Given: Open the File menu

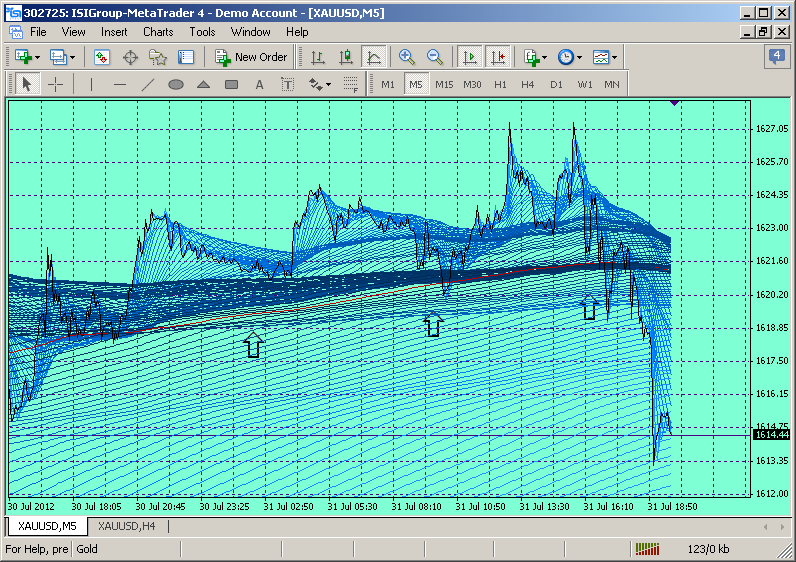Looking at the screenshot, I should tap(38, 32).
